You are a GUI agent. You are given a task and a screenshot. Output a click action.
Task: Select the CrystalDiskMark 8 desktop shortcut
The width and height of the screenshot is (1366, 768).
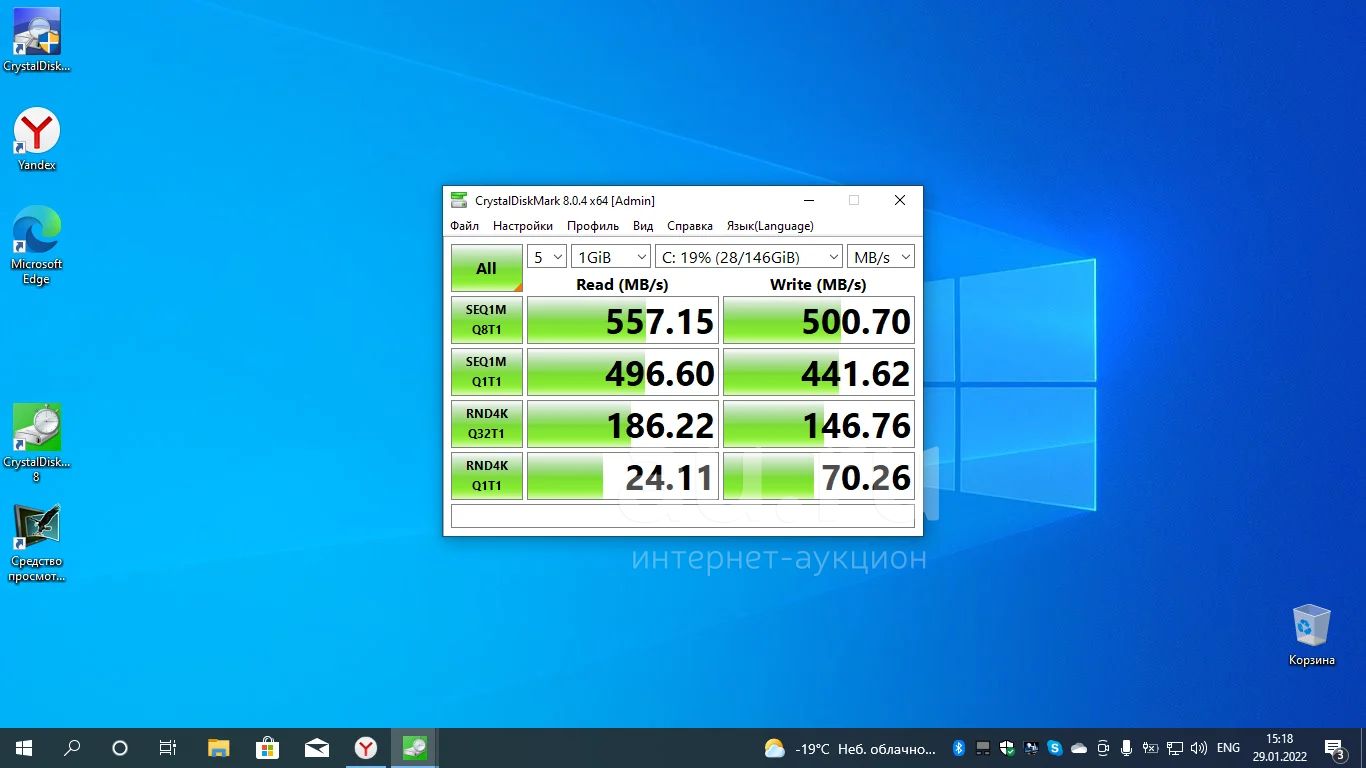37,444
